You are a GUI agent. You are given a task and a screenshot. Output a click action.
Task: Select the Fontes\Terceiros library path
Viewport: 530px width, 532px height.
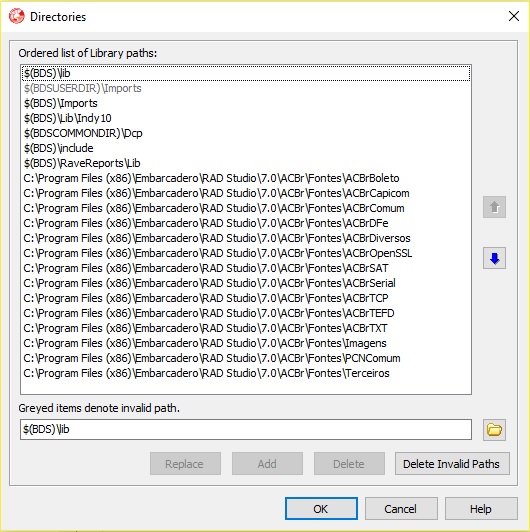click(246, 373)
